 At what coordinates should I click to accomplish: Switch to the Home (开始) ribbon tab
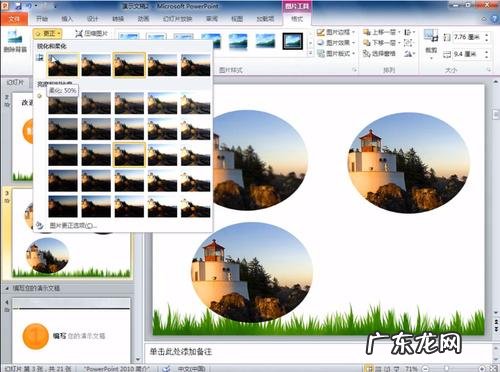[x=42, y=19]
